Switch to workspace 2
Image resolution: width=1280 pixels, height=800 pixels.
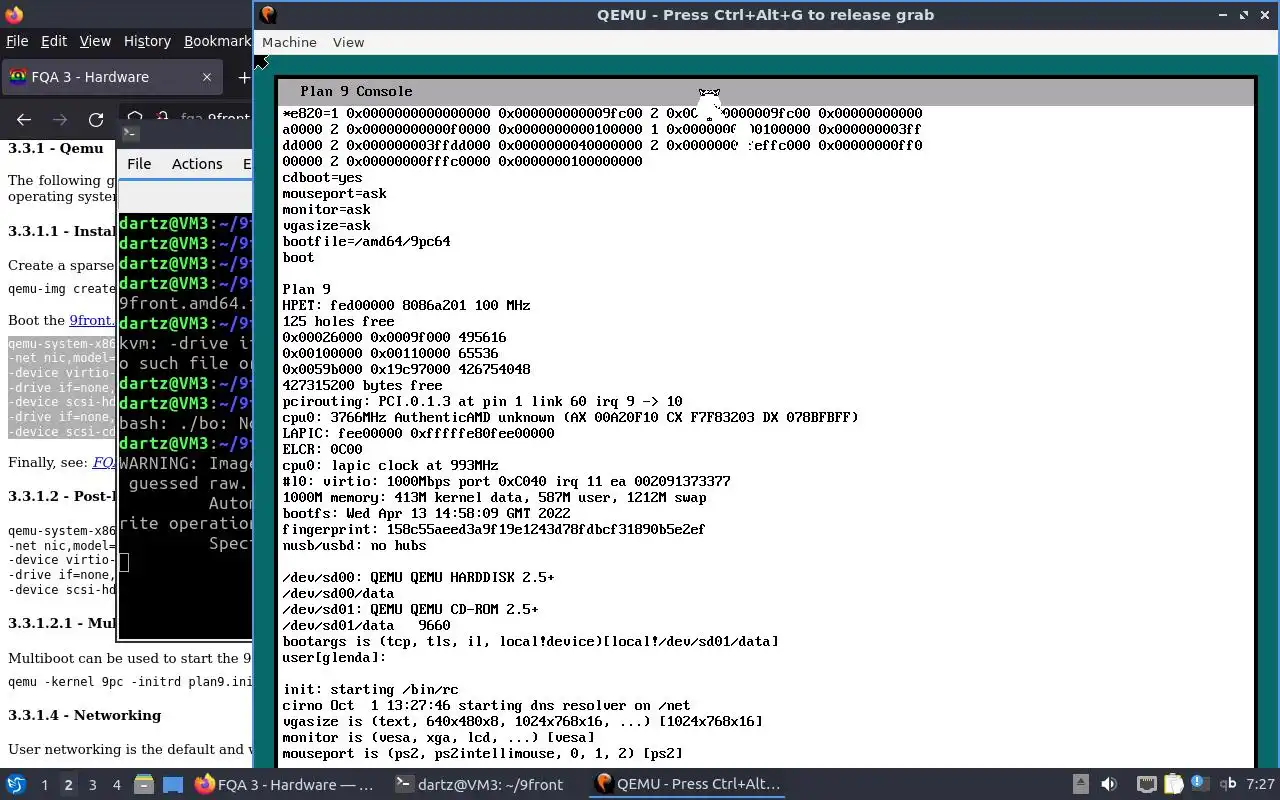tap(68, 785)
